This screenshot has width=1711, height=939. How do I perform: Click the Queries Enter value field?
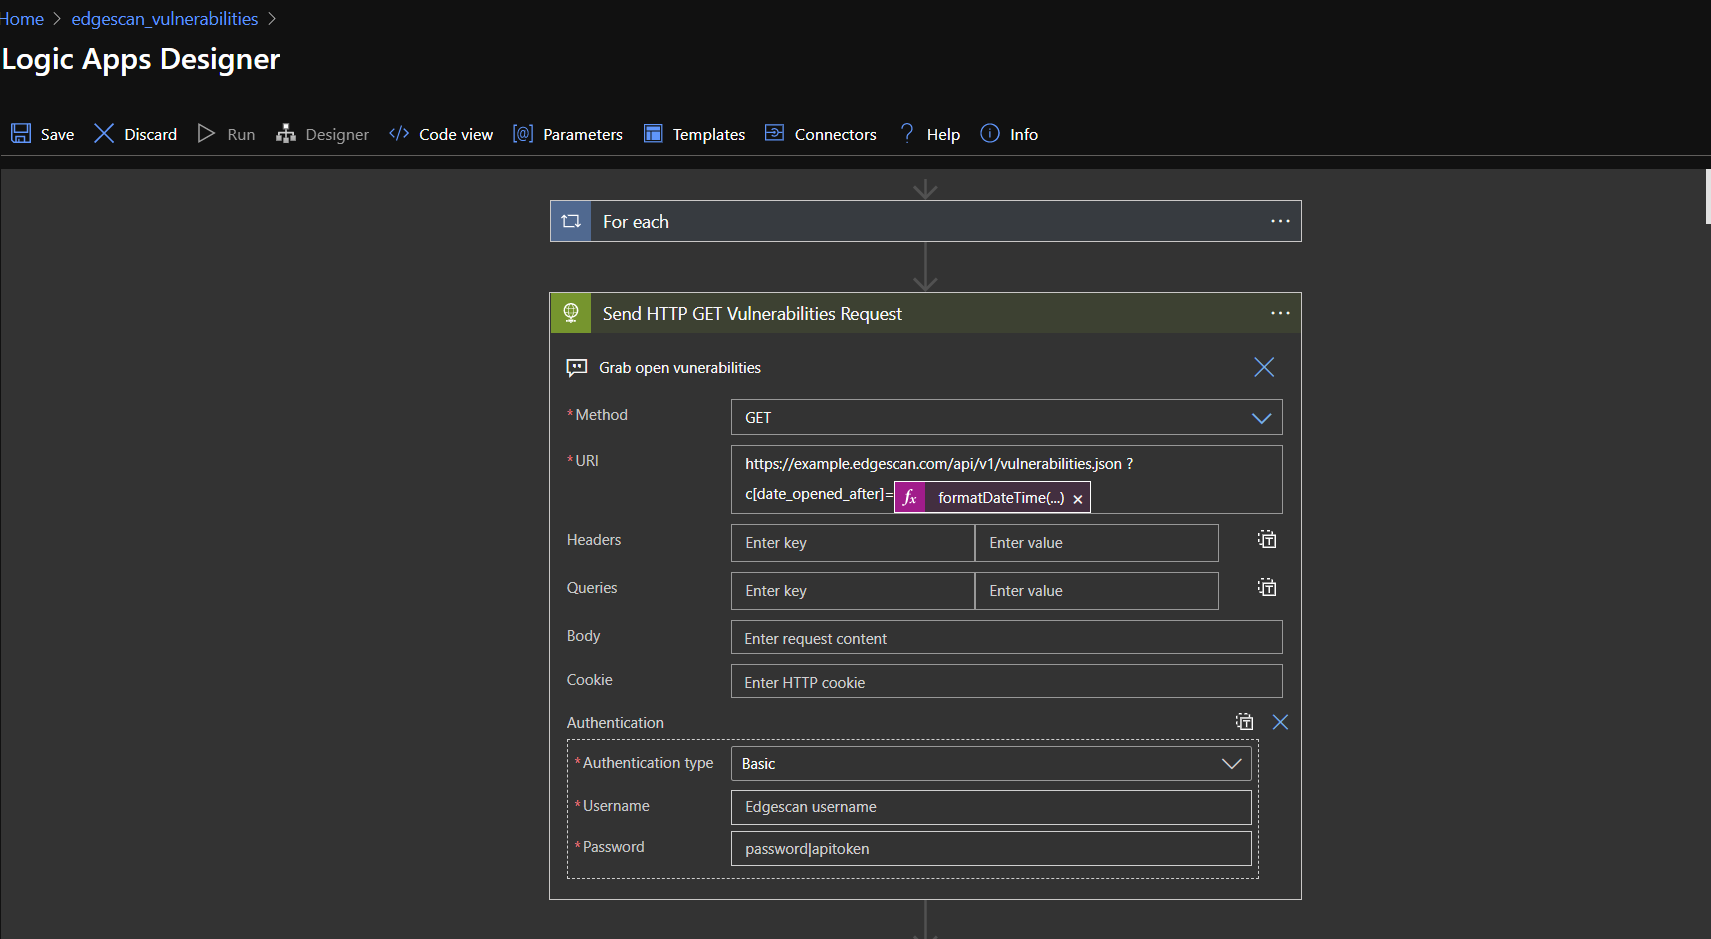click(1097, 590)
